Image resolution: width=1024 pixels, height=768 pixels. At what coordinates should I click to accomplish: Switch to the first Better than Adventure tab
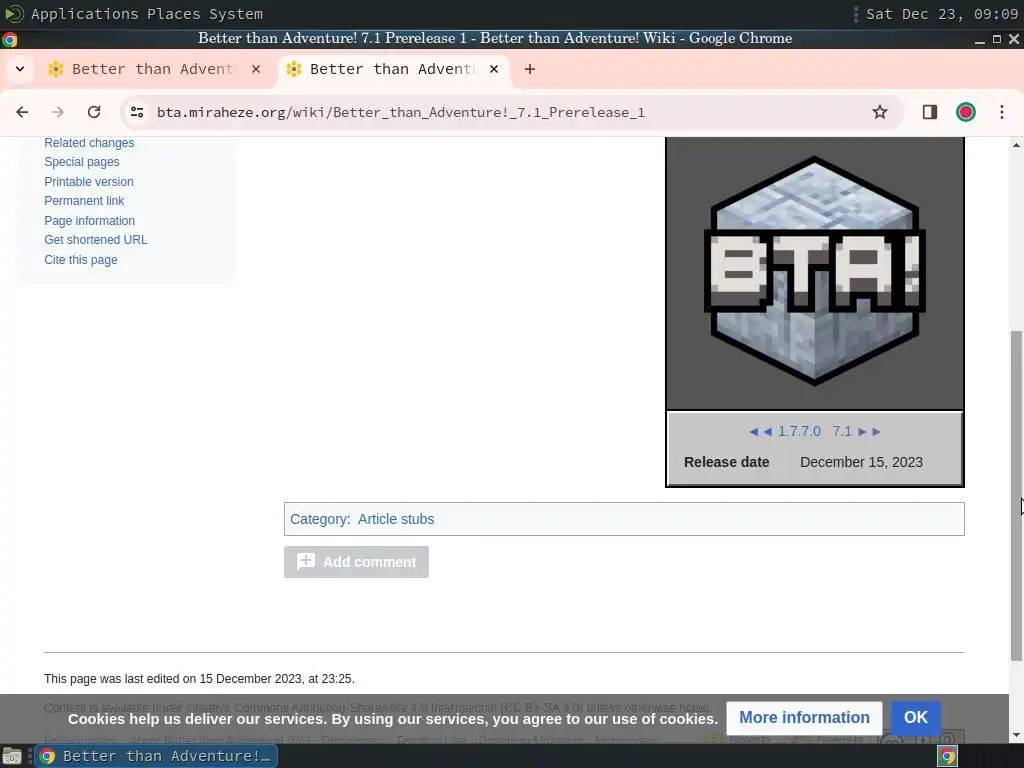[153, 69]
